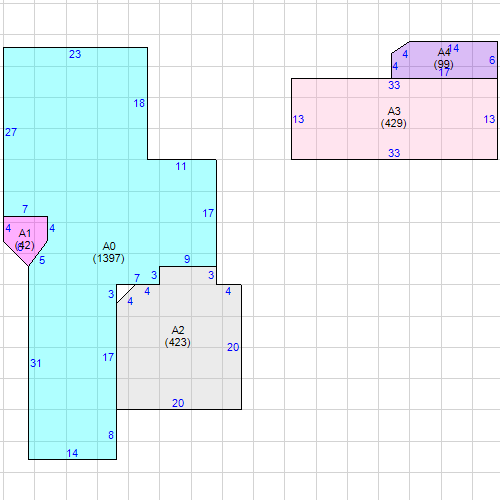Select the A4 (99) purple area label

click(444, 58)
